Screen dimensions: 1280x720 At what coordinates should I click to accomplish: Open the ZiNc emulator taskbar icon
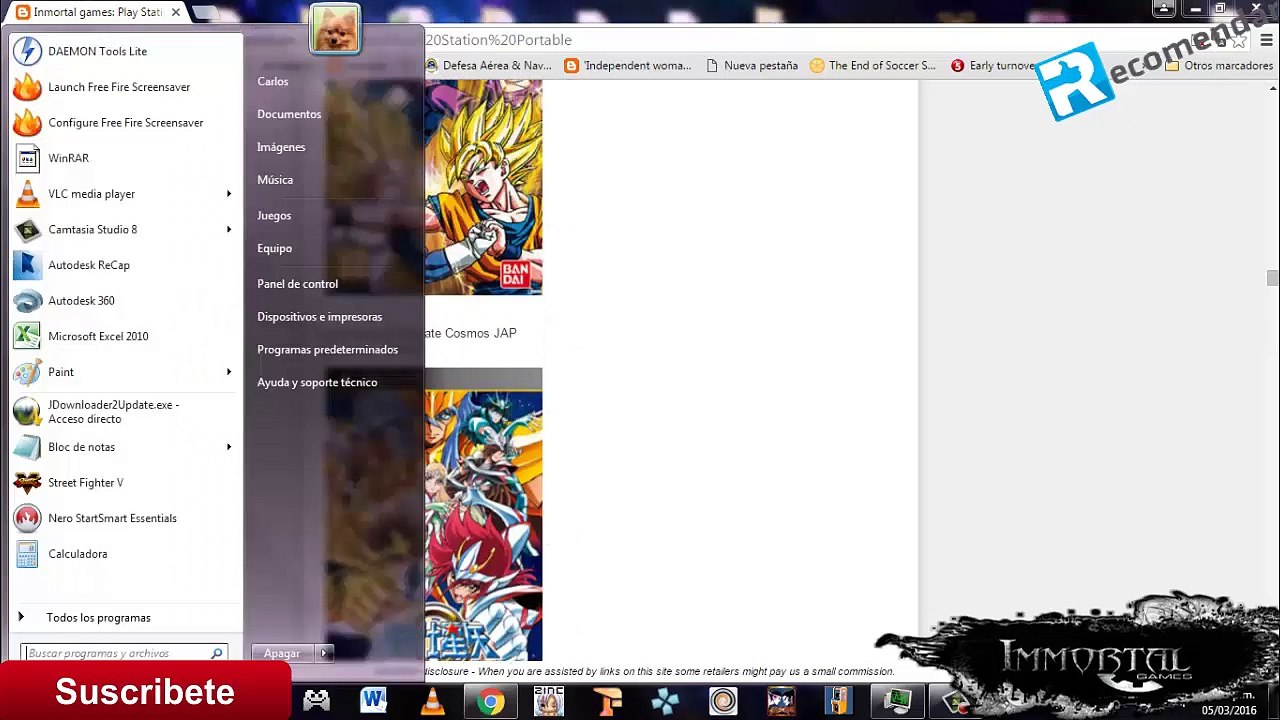coord(548,701)
